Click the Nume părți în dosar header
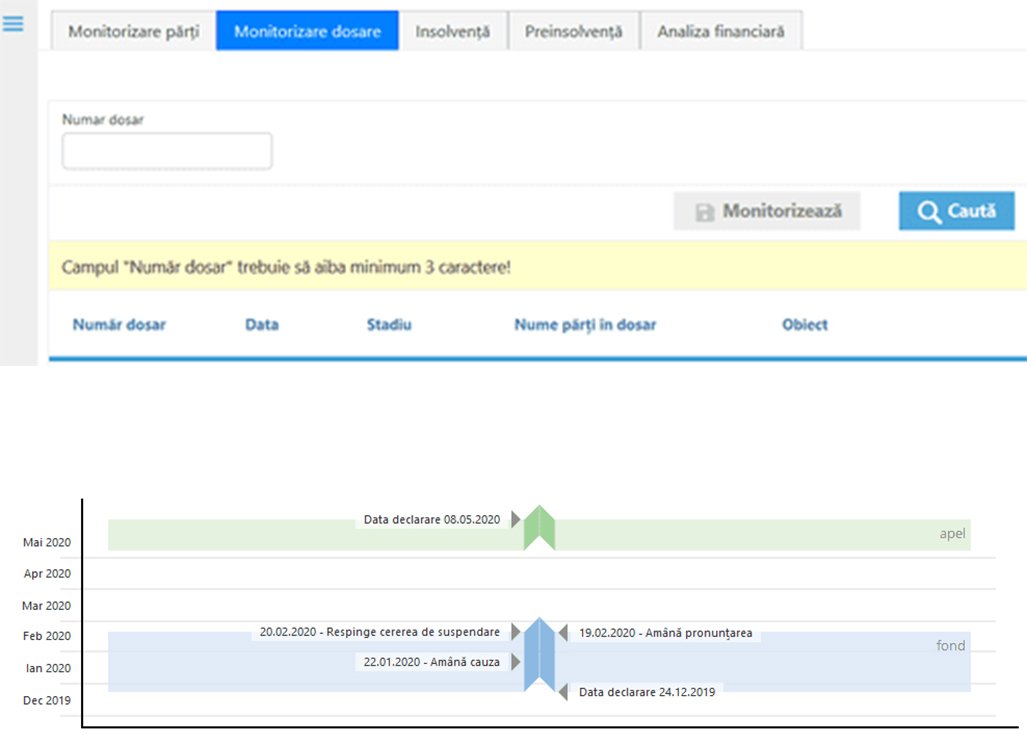Viewport: 1027px width, 744px height. [x=585, y=325]
